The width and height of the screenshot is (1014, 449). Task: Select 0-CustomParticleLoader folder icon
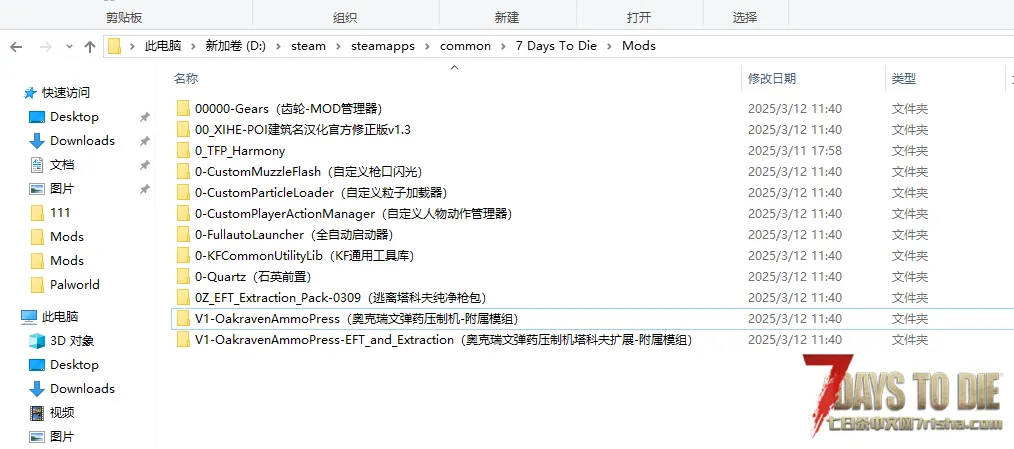182,193
